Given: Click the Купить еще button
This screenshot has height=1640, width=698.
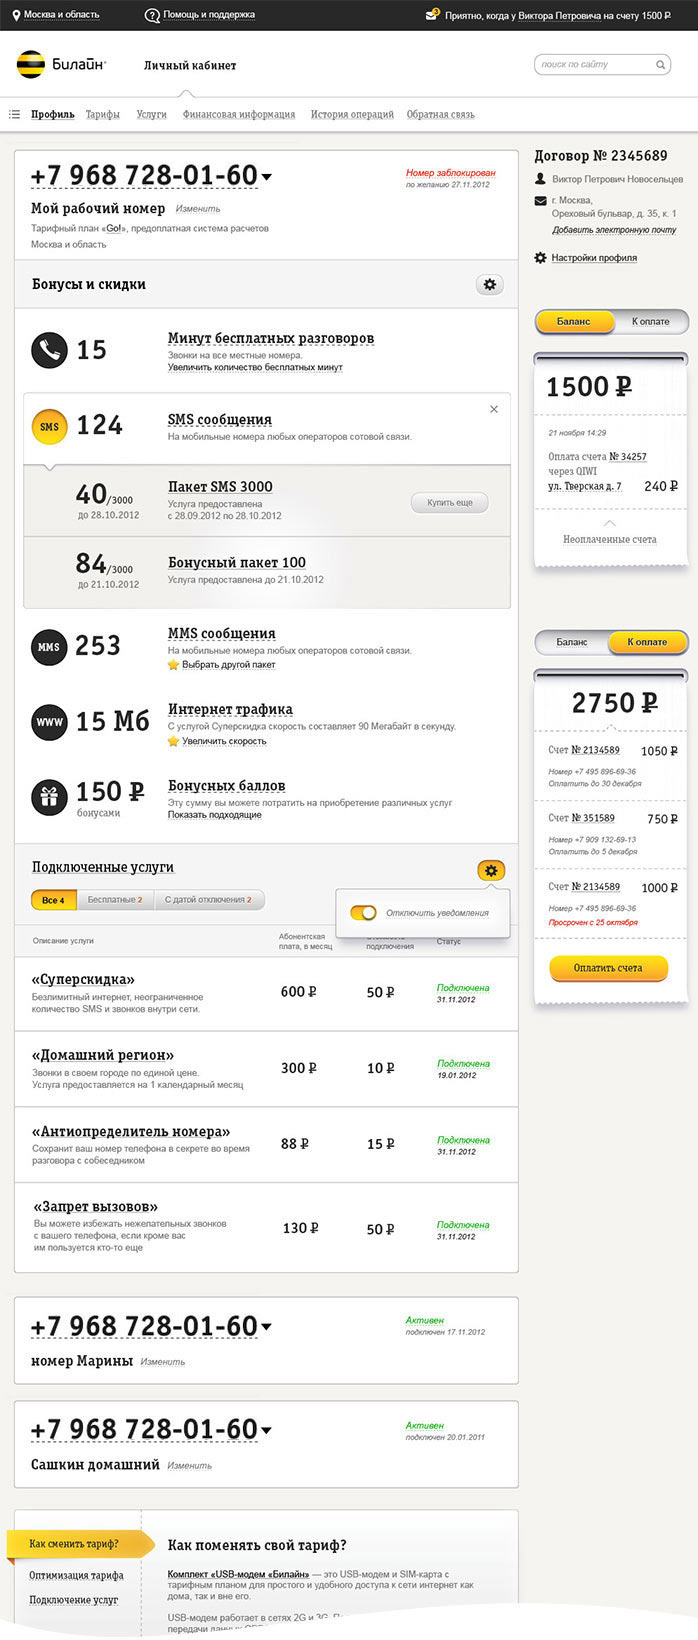Looking at the screenshot, I should (449, 503).
